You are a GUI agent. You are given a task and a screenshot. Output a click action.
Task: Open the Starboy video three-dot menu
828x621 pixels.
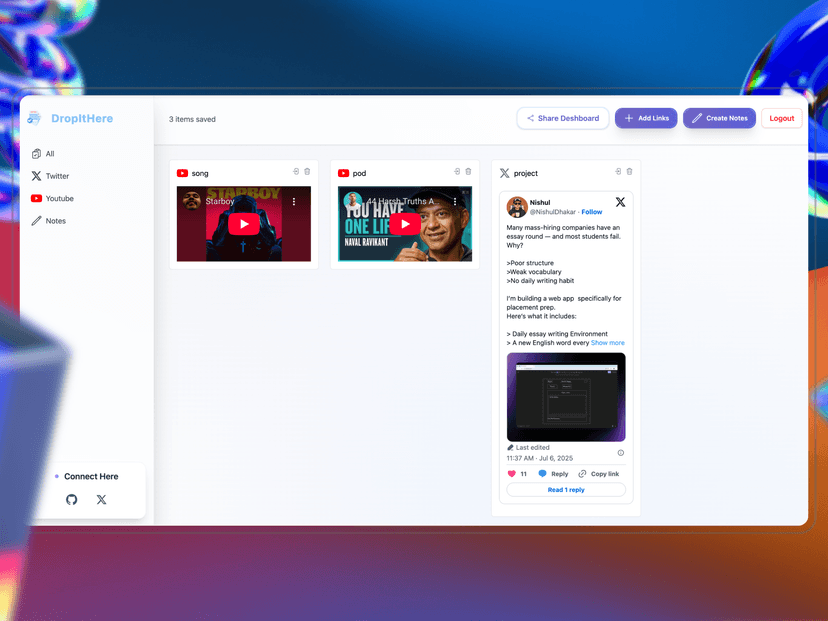coord(294,202)
